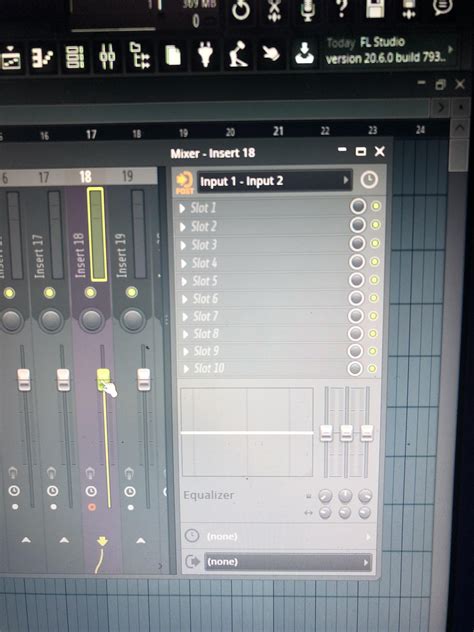The image size is (474, 632).
Task: Open the latency clock icon beside input selector
Action: 369,180
